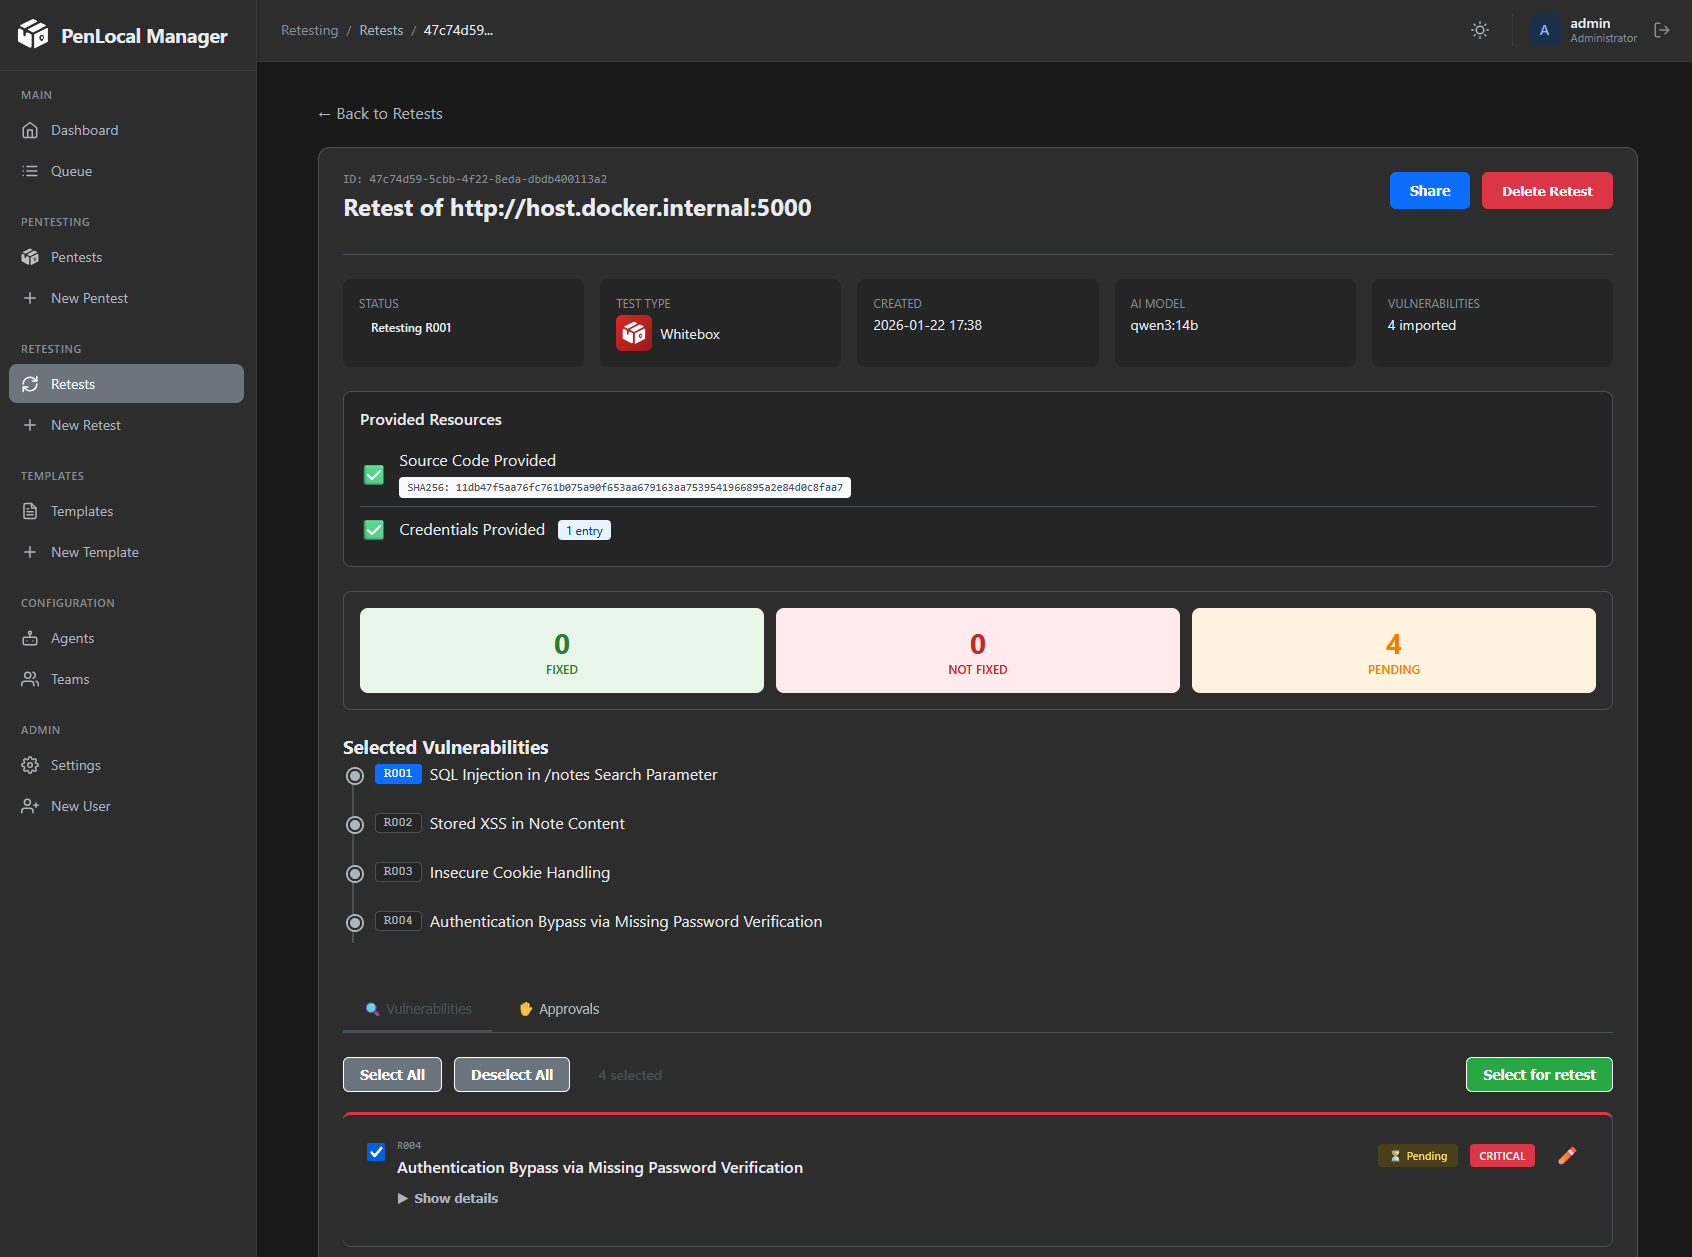The image size is (1692, 1257).
Task: Click the Retests breadcrumb link
Action: point(381,30)
